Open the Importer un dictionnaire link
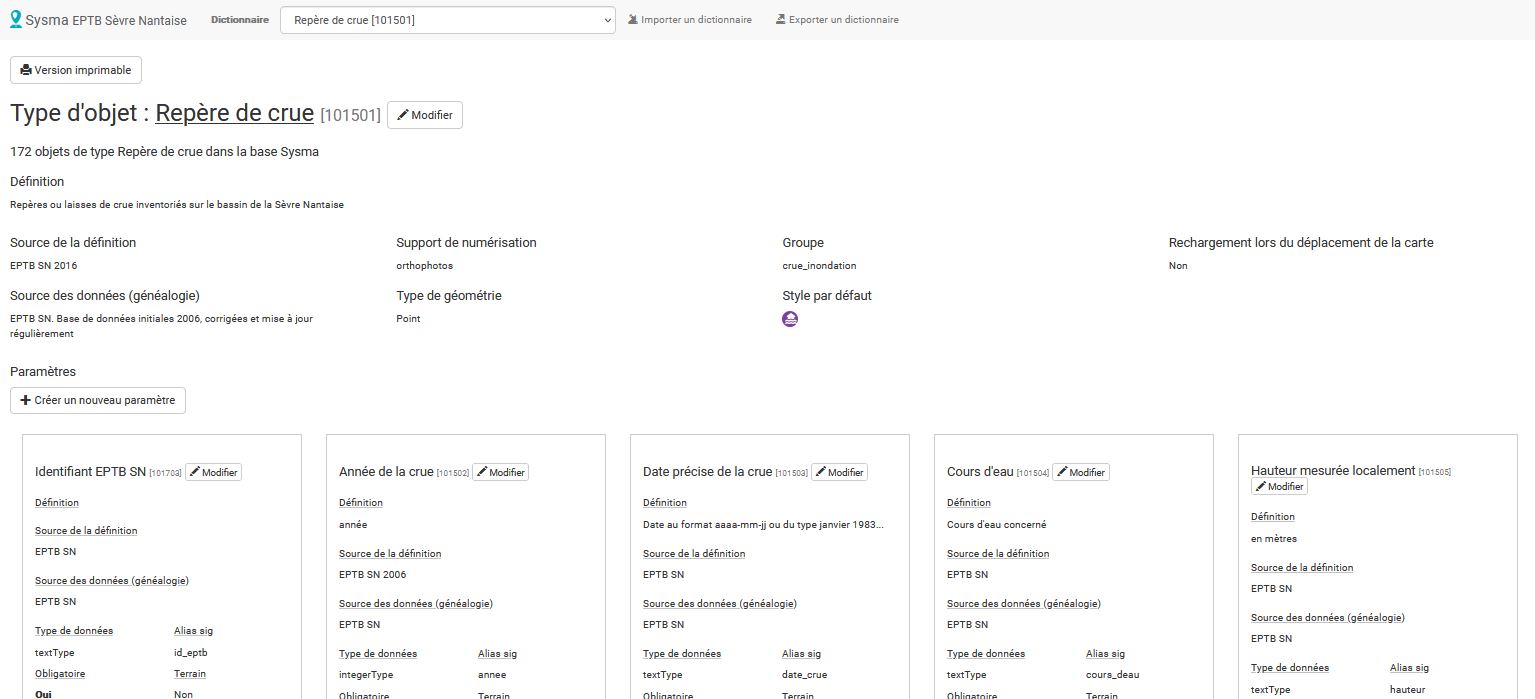 point(696,20)
